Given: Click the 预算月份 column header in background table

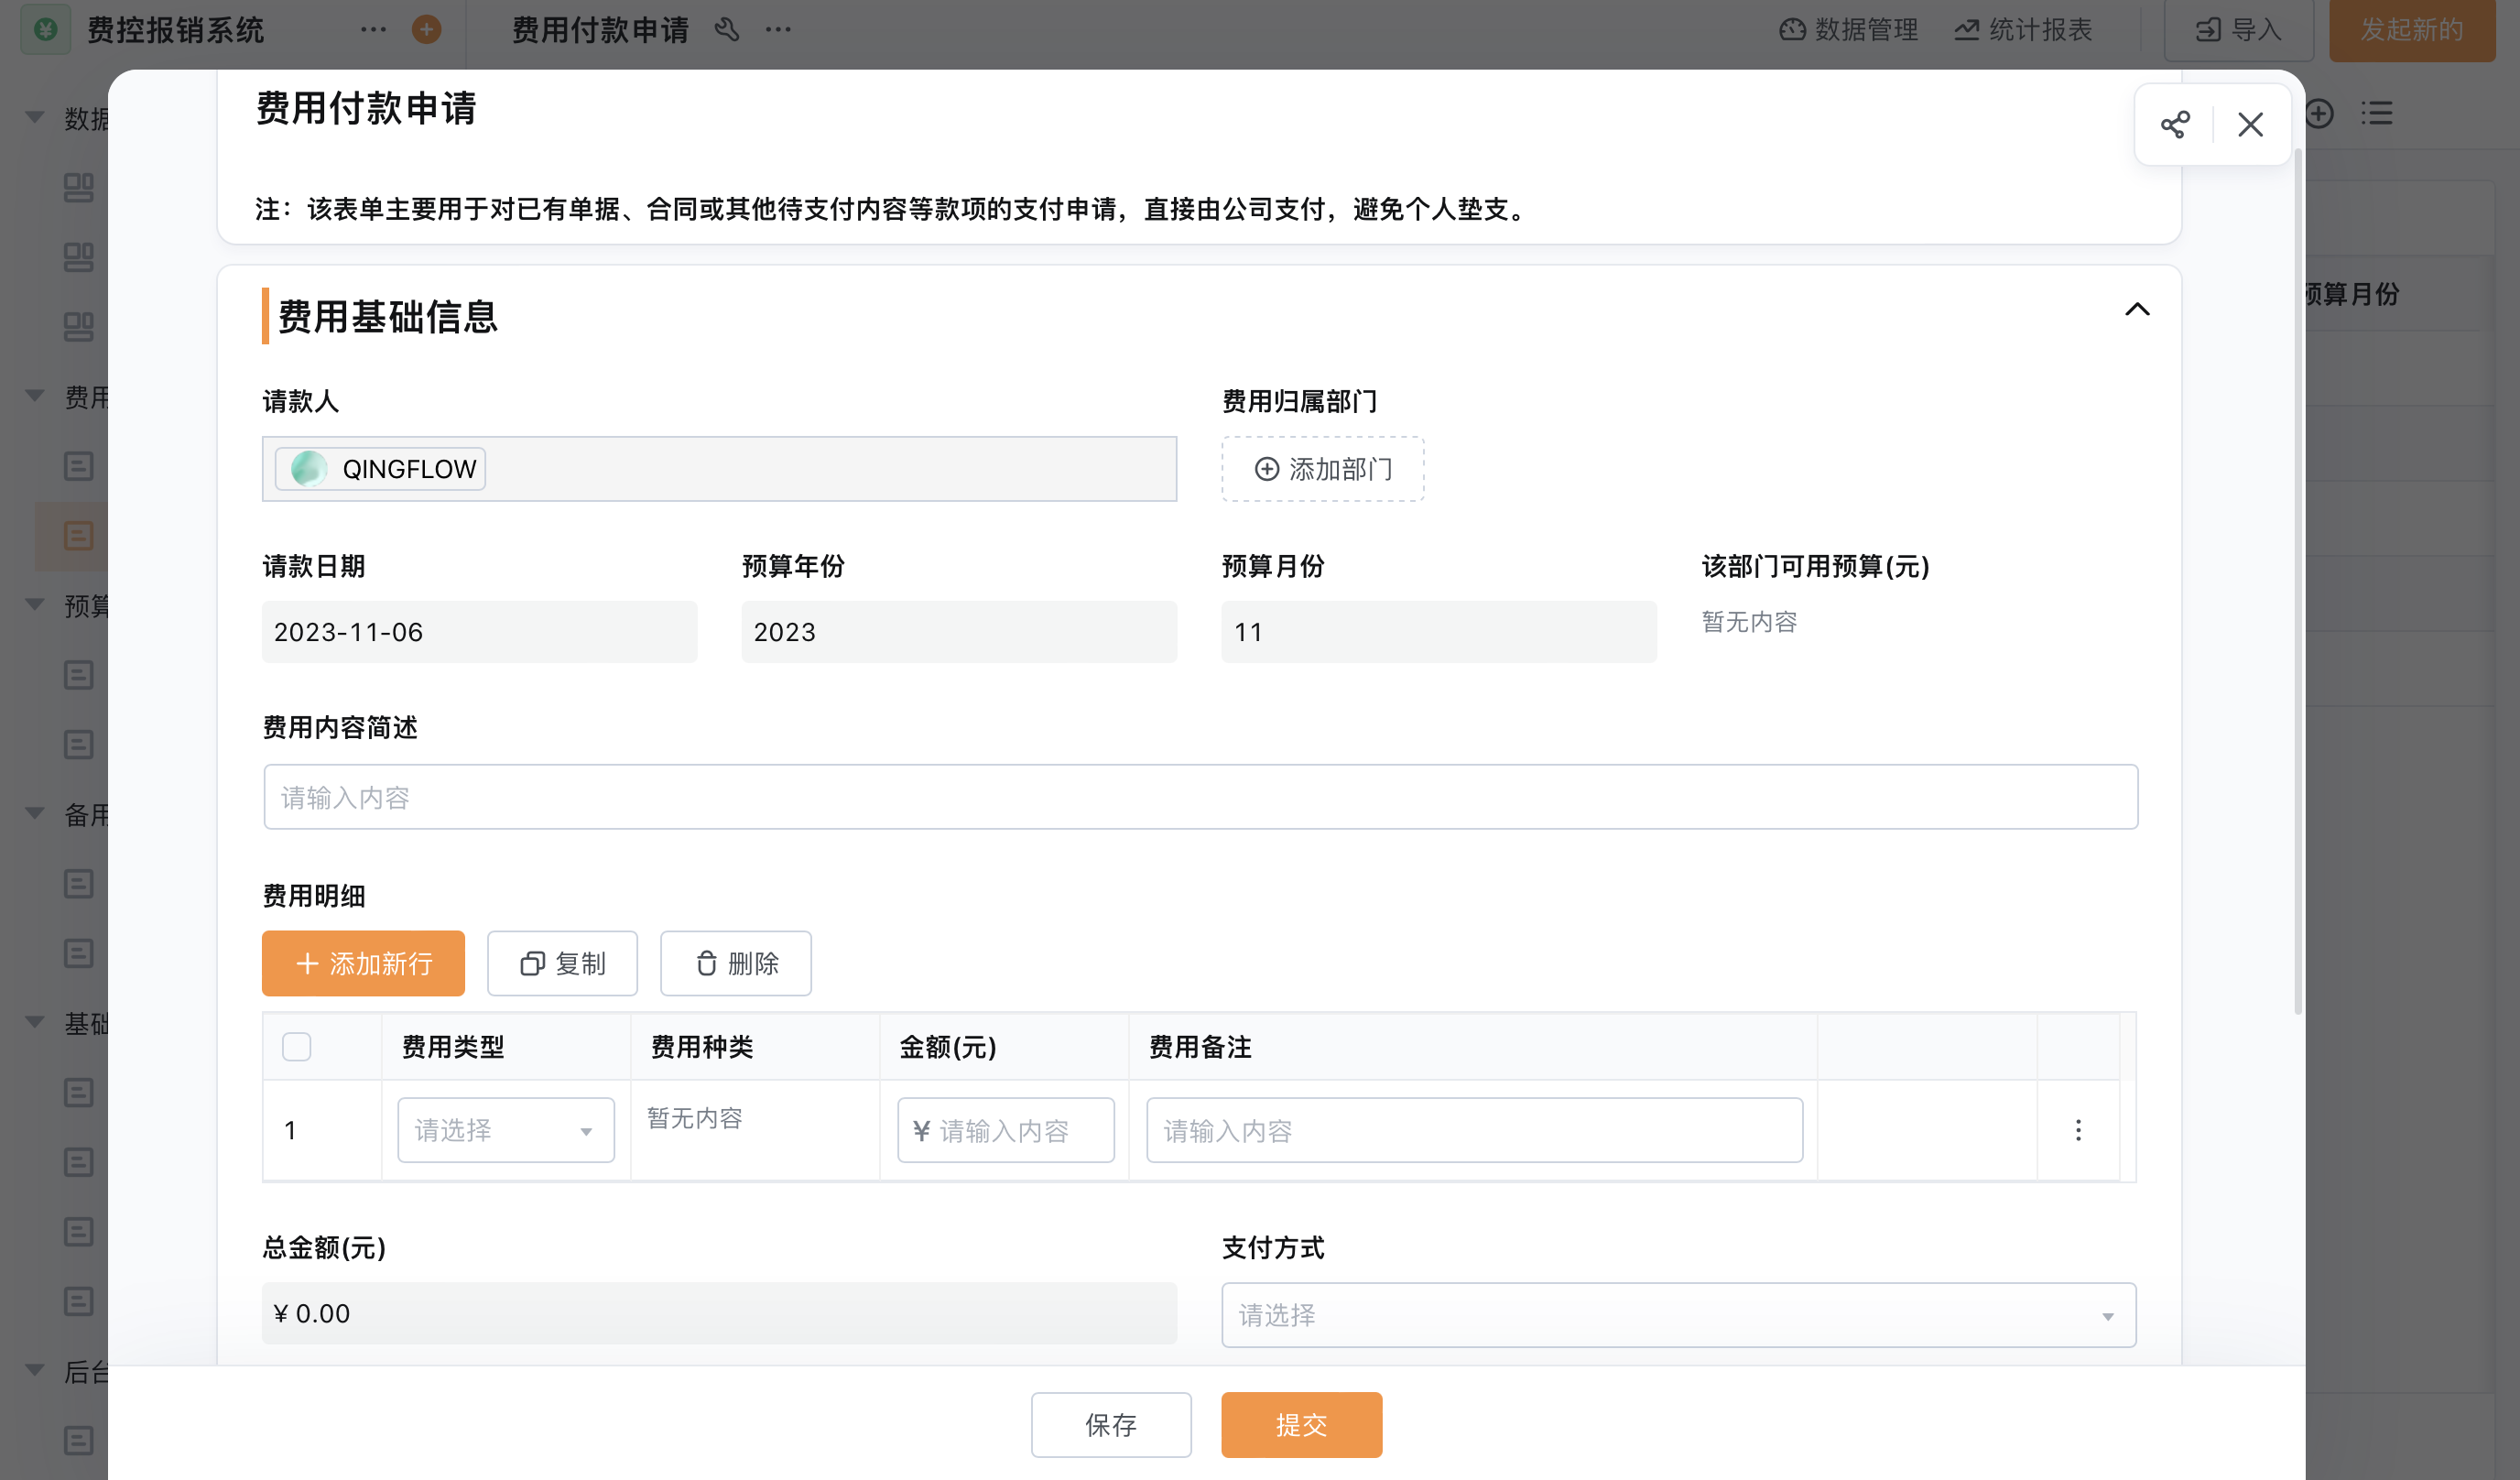Looking at the screenshot, I should click(x=2352, y=294).
